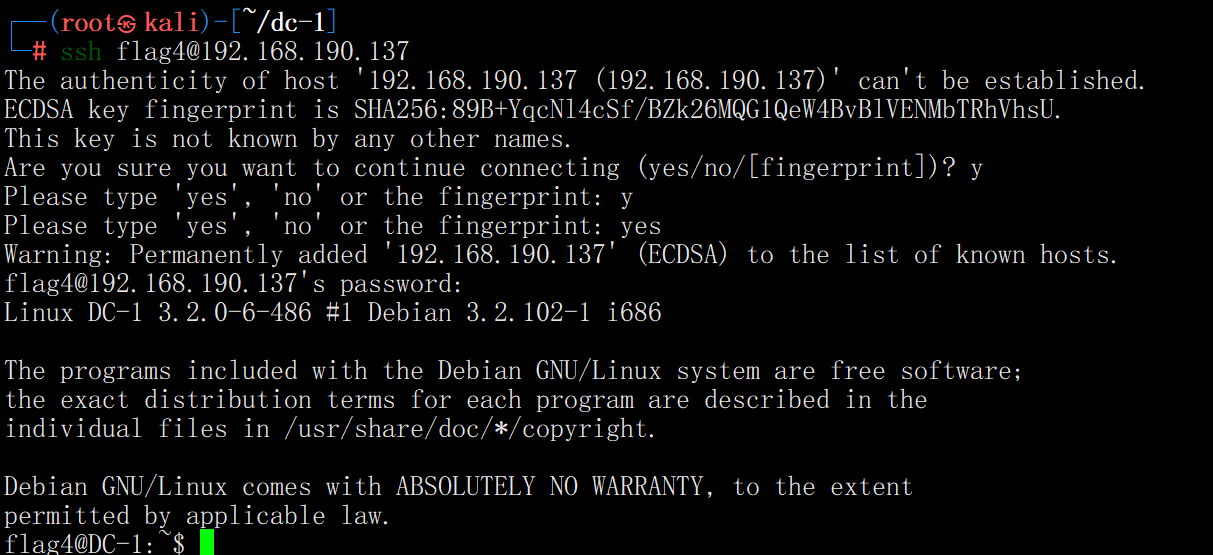Viewport: 1213px width, 555px height.
Task: Click the (yes/no/[fingerprint]) option text
Action: coord(794,168)
